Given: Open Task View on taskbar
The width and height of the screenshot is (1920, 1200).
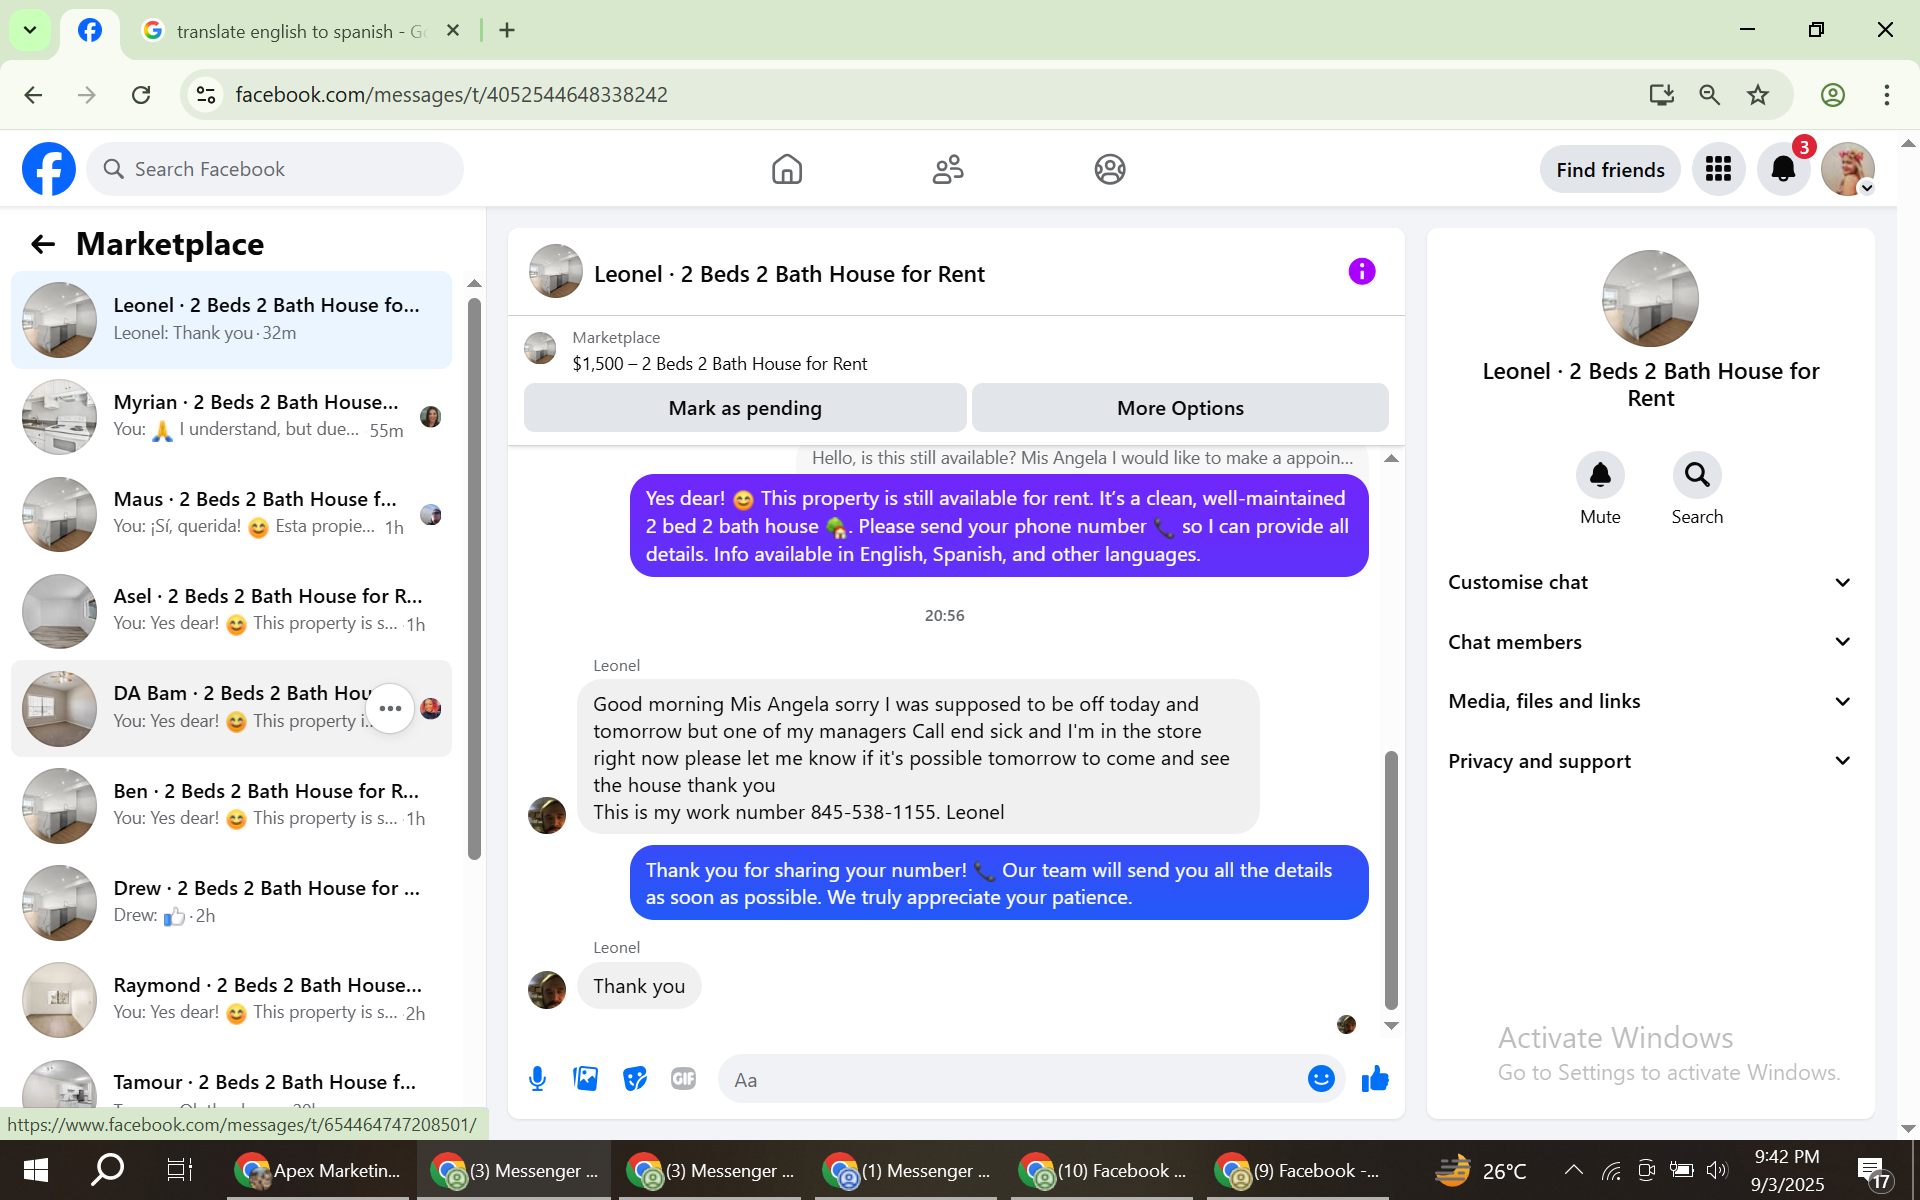Looking at the screenshot, I should click(x=179, y=1170).
